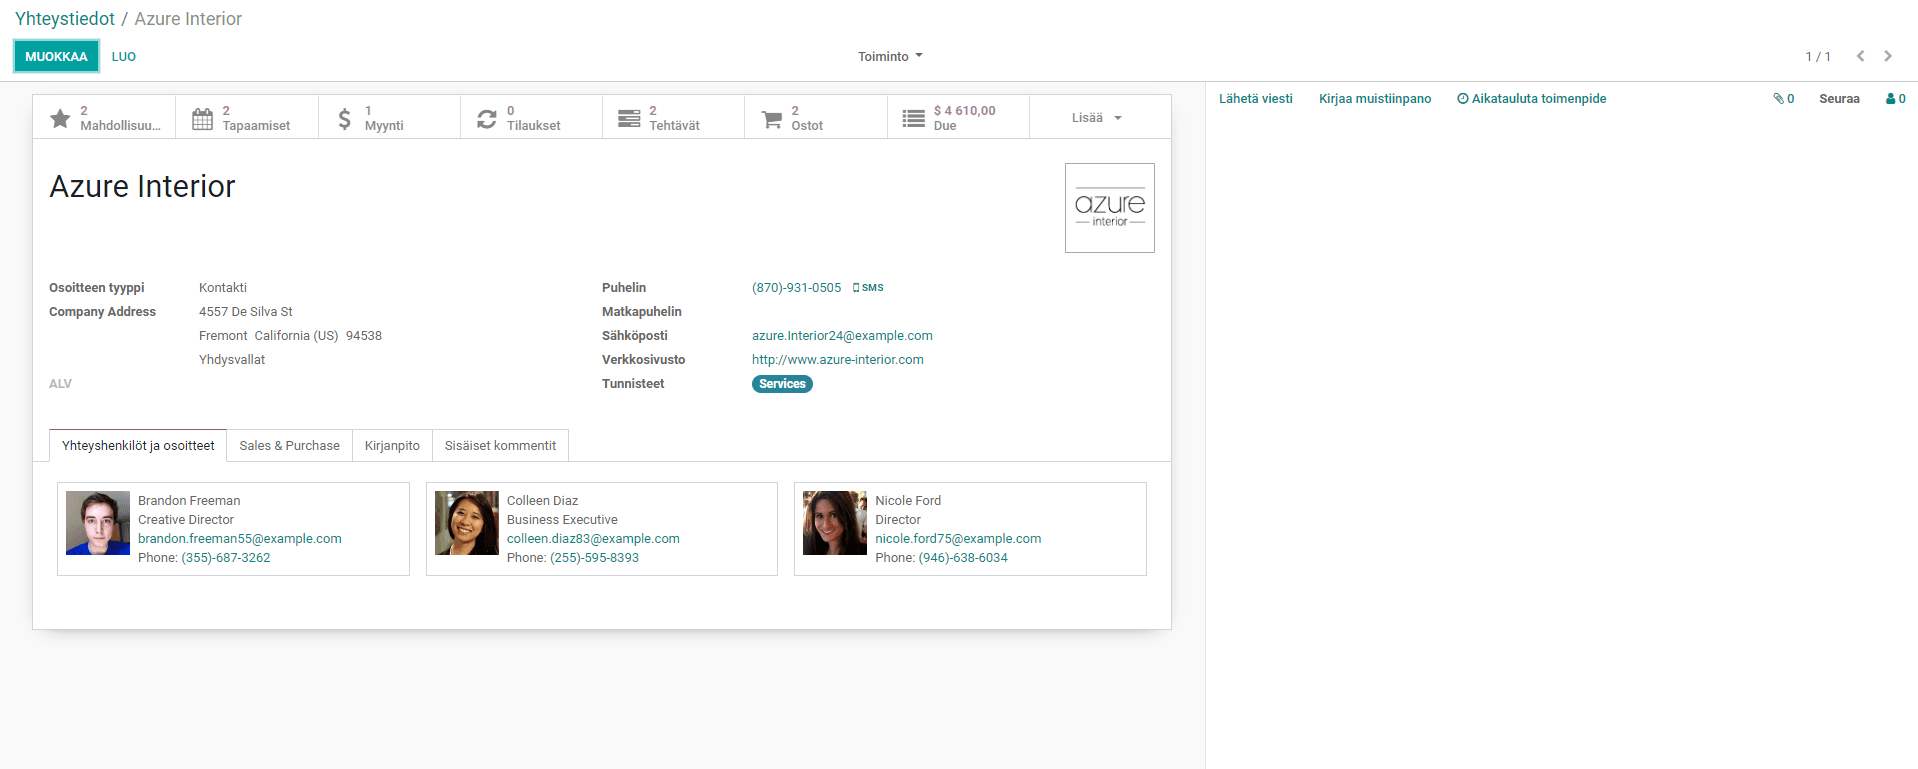Click the SMS phone icon
The width and height of the screenshot is (1918, 769).
click(868, 288)
